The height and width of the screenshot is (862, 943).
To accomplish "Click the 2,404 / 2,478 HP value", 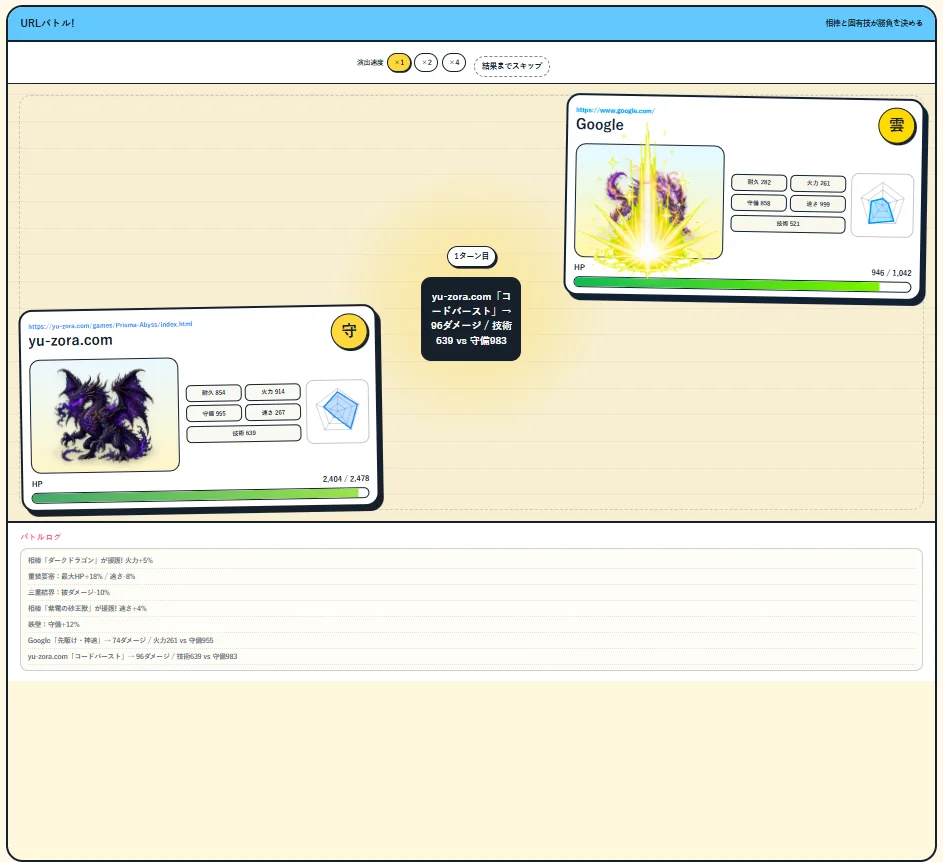I will [x=346, y=479].
